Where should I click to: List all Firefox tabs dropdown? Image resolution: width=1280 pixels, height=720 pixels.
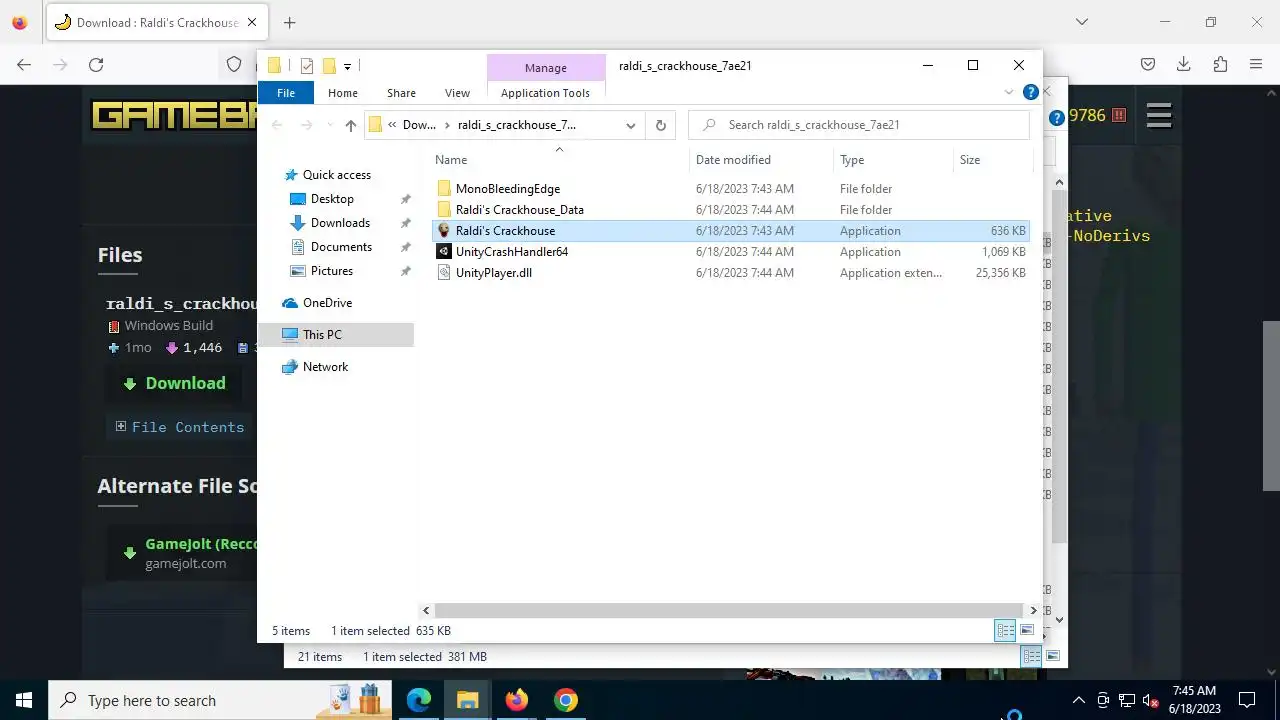(1082, 22)
